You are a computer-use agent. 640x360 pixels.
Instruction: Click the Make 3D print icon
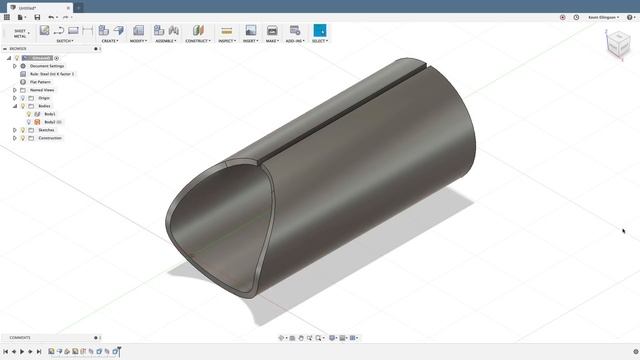(x=272, y=30)
